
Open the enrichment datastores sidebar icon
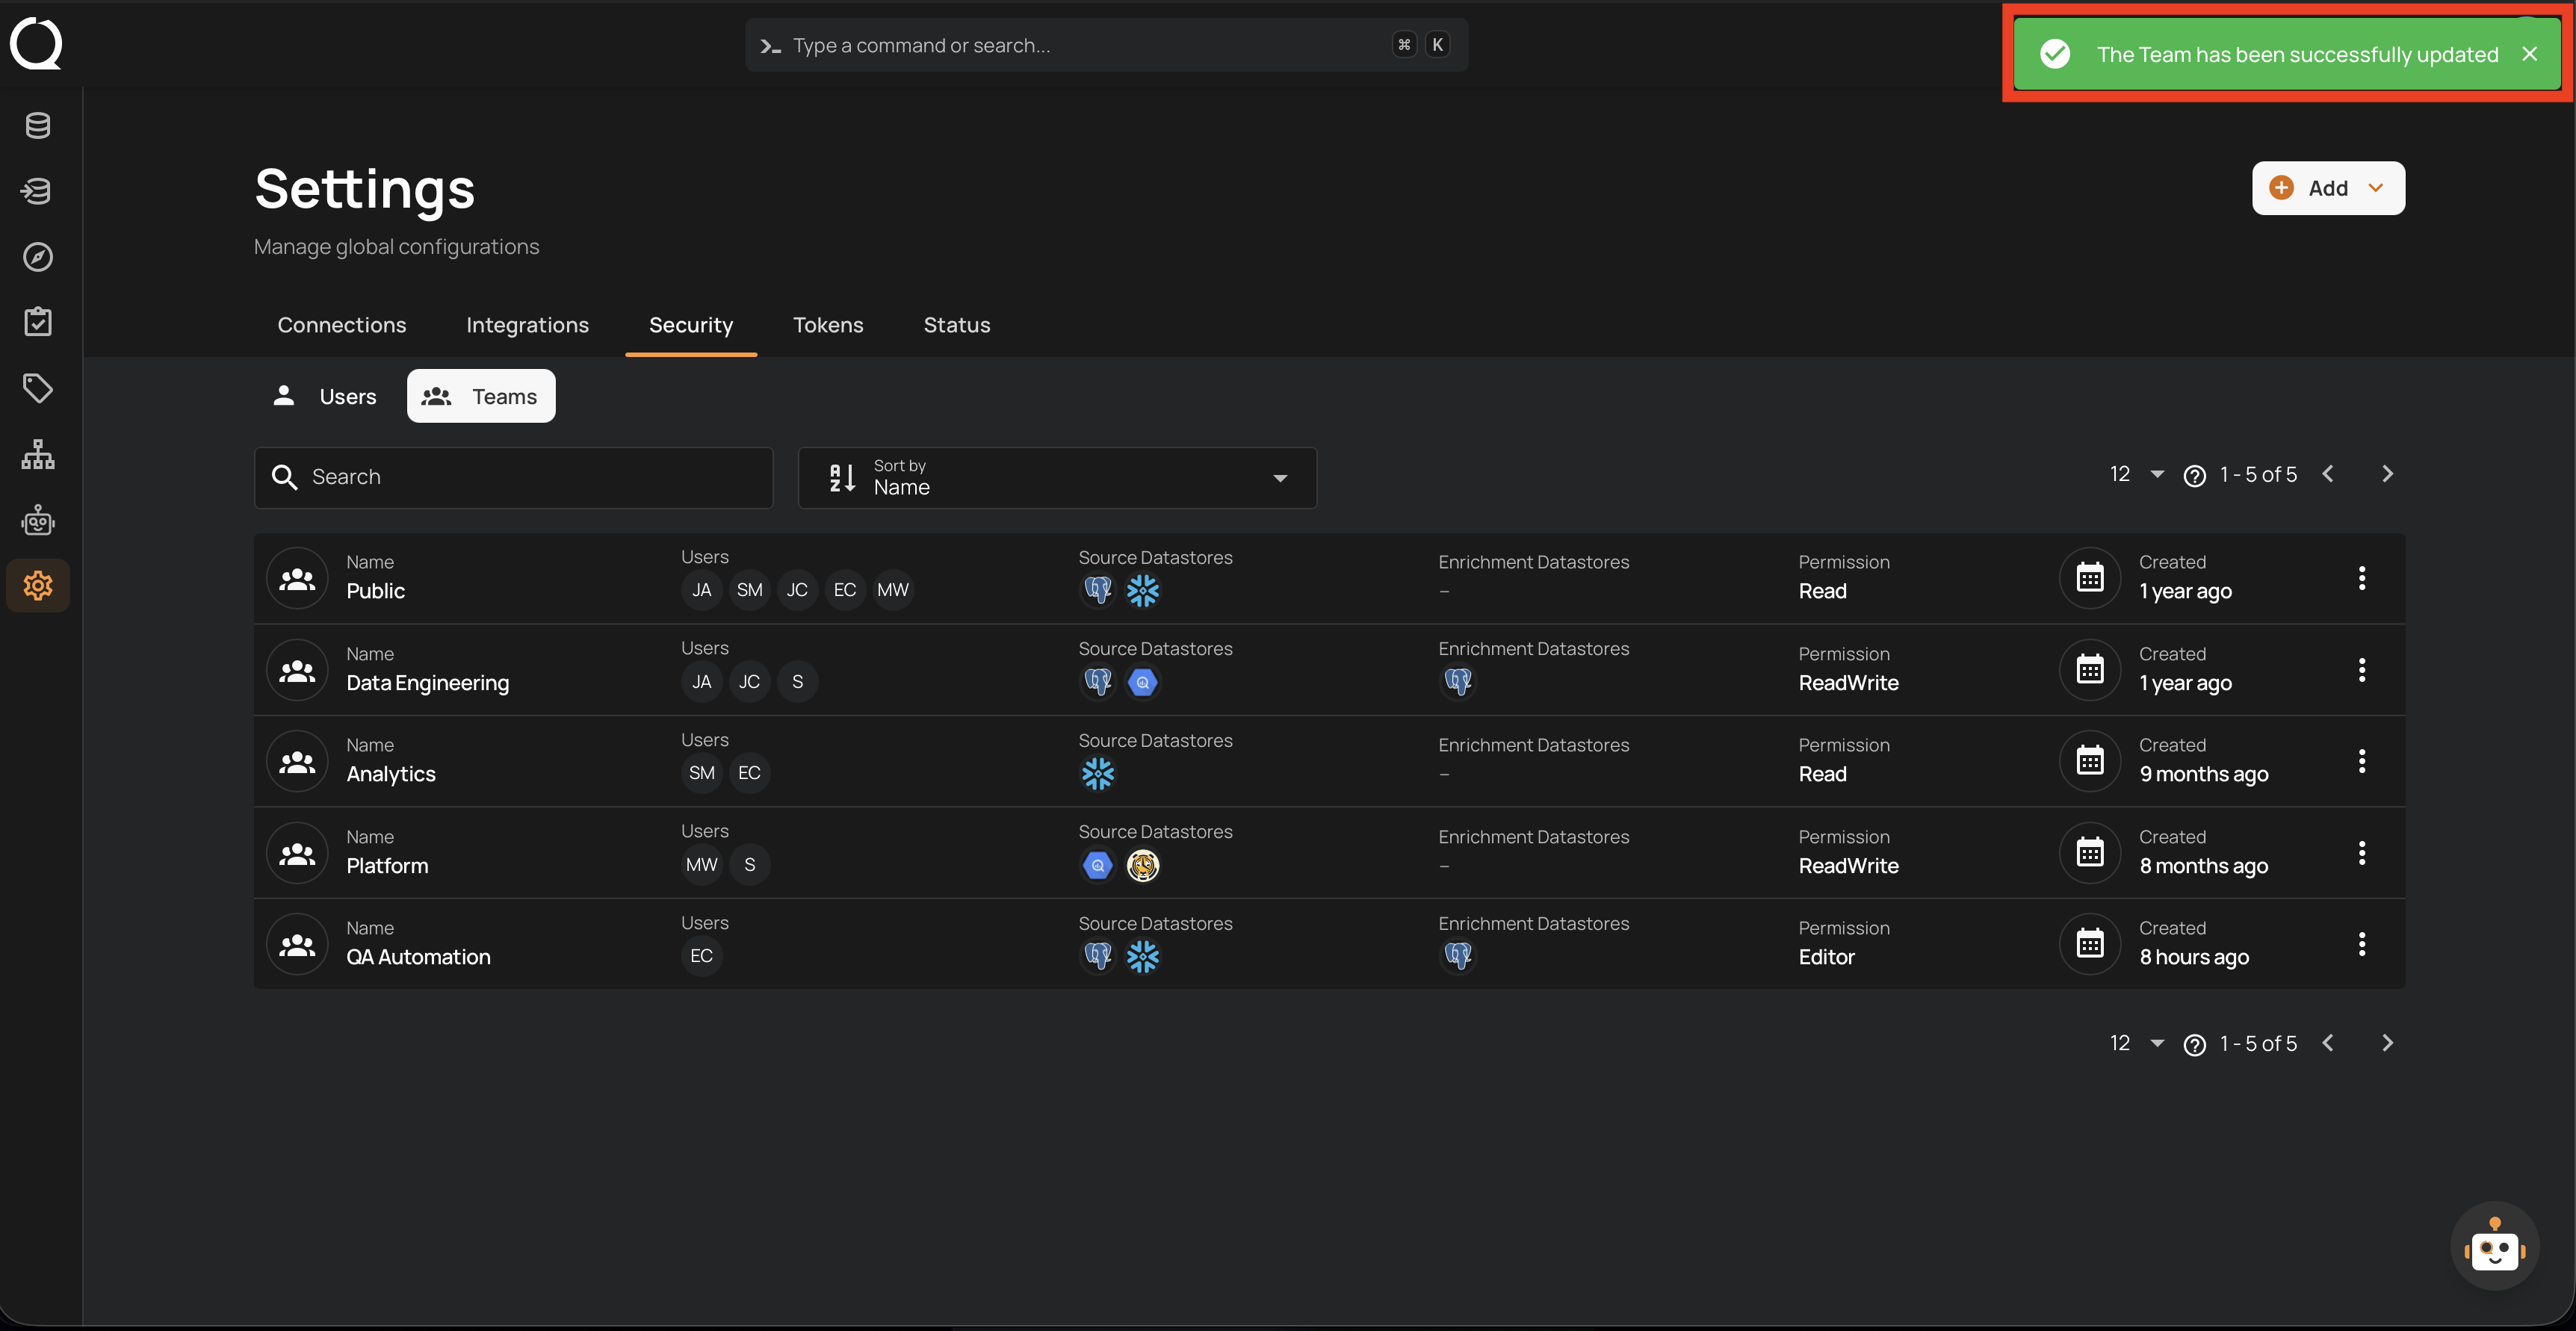click(x=38, y=191)
